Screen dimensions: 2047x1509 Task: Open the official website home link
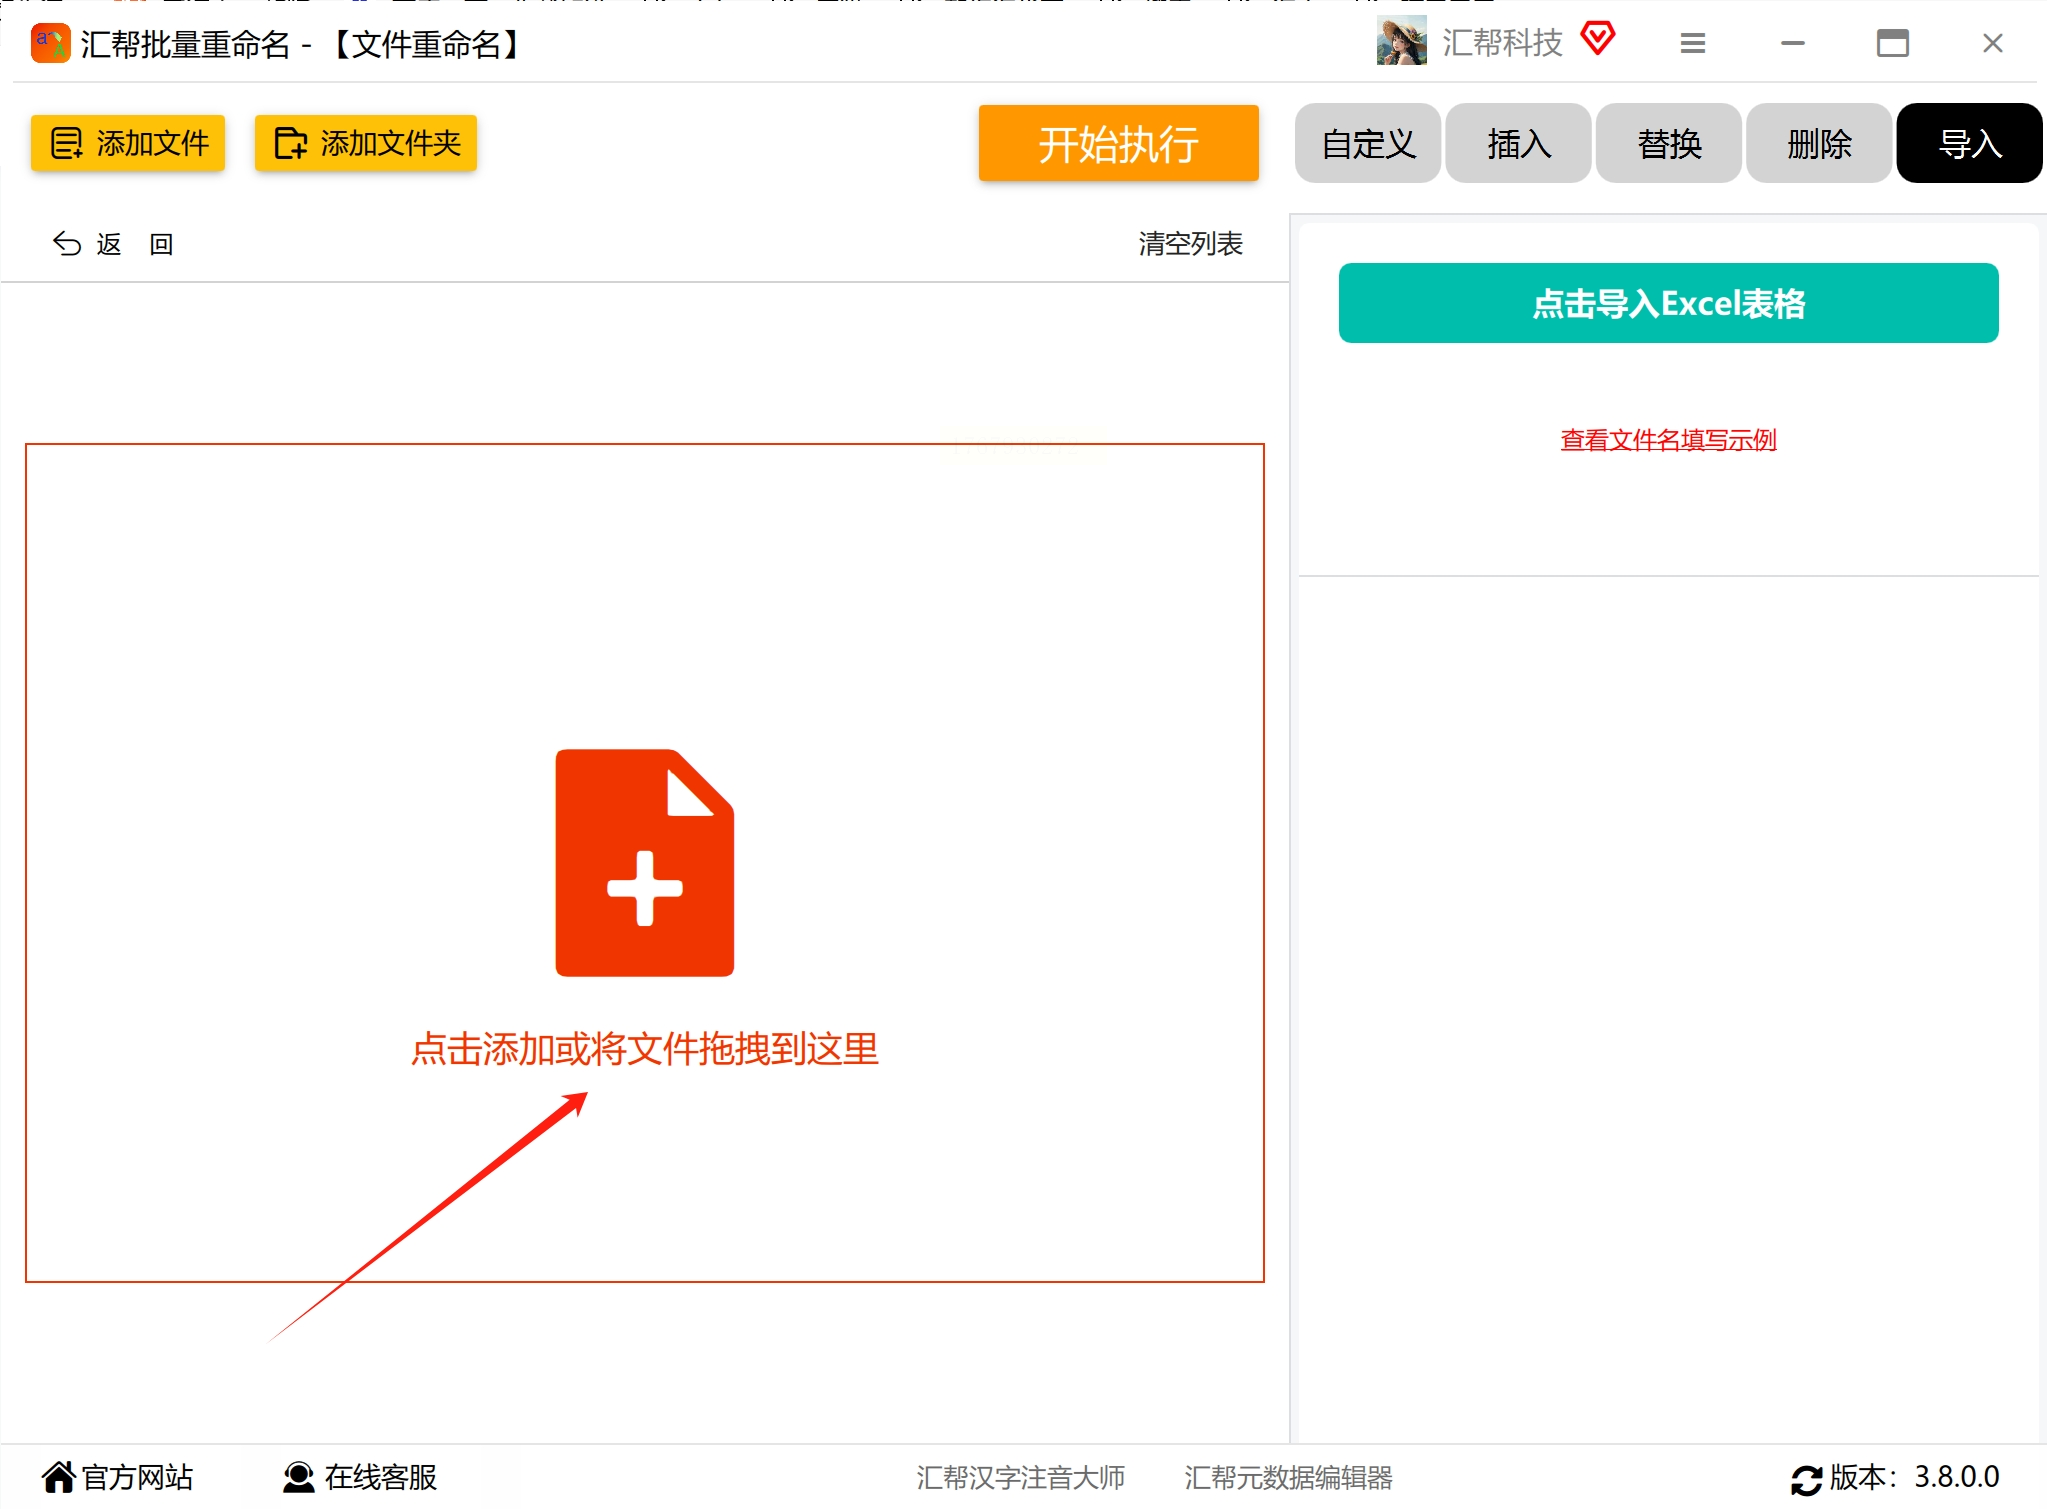117,1477
